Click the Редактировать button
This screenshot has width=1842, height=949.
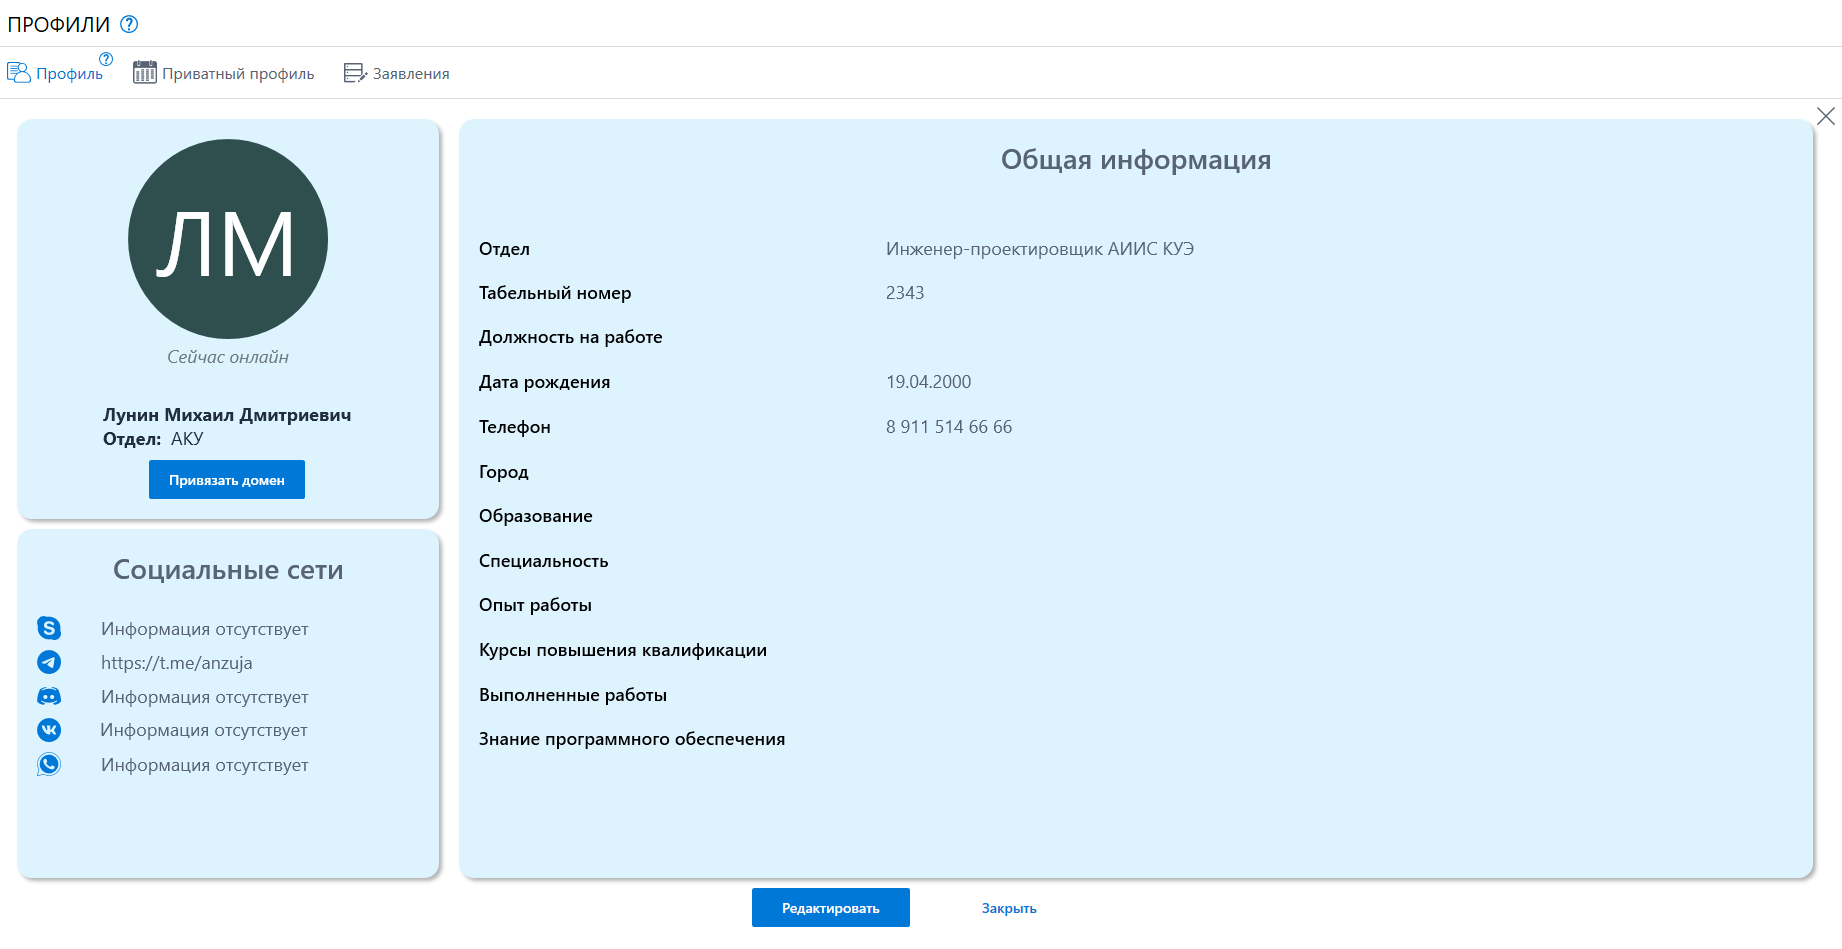click(x=831, y=908)
